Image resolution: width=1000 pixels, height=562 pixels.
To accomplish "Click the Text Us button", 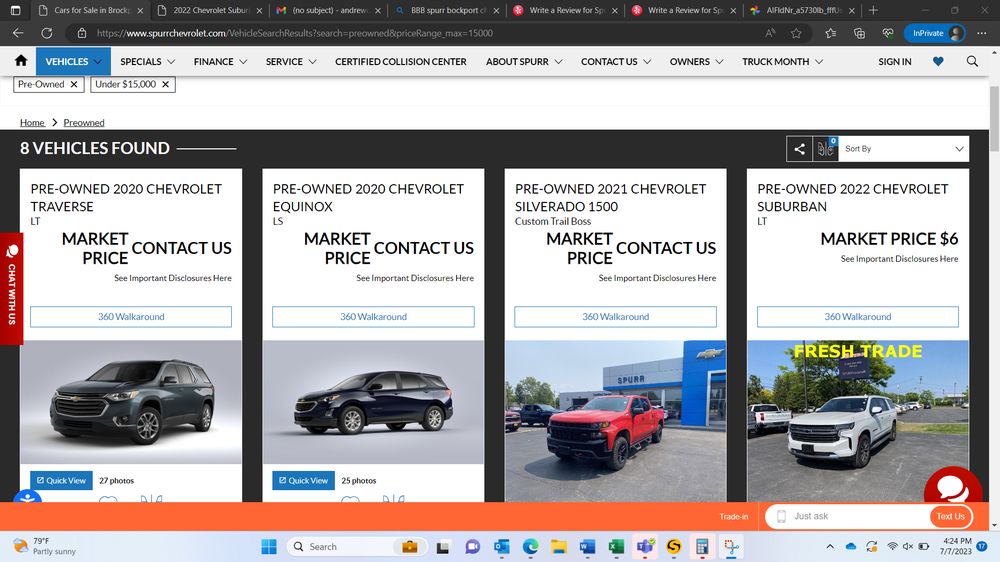I will (x=950, y=516).
